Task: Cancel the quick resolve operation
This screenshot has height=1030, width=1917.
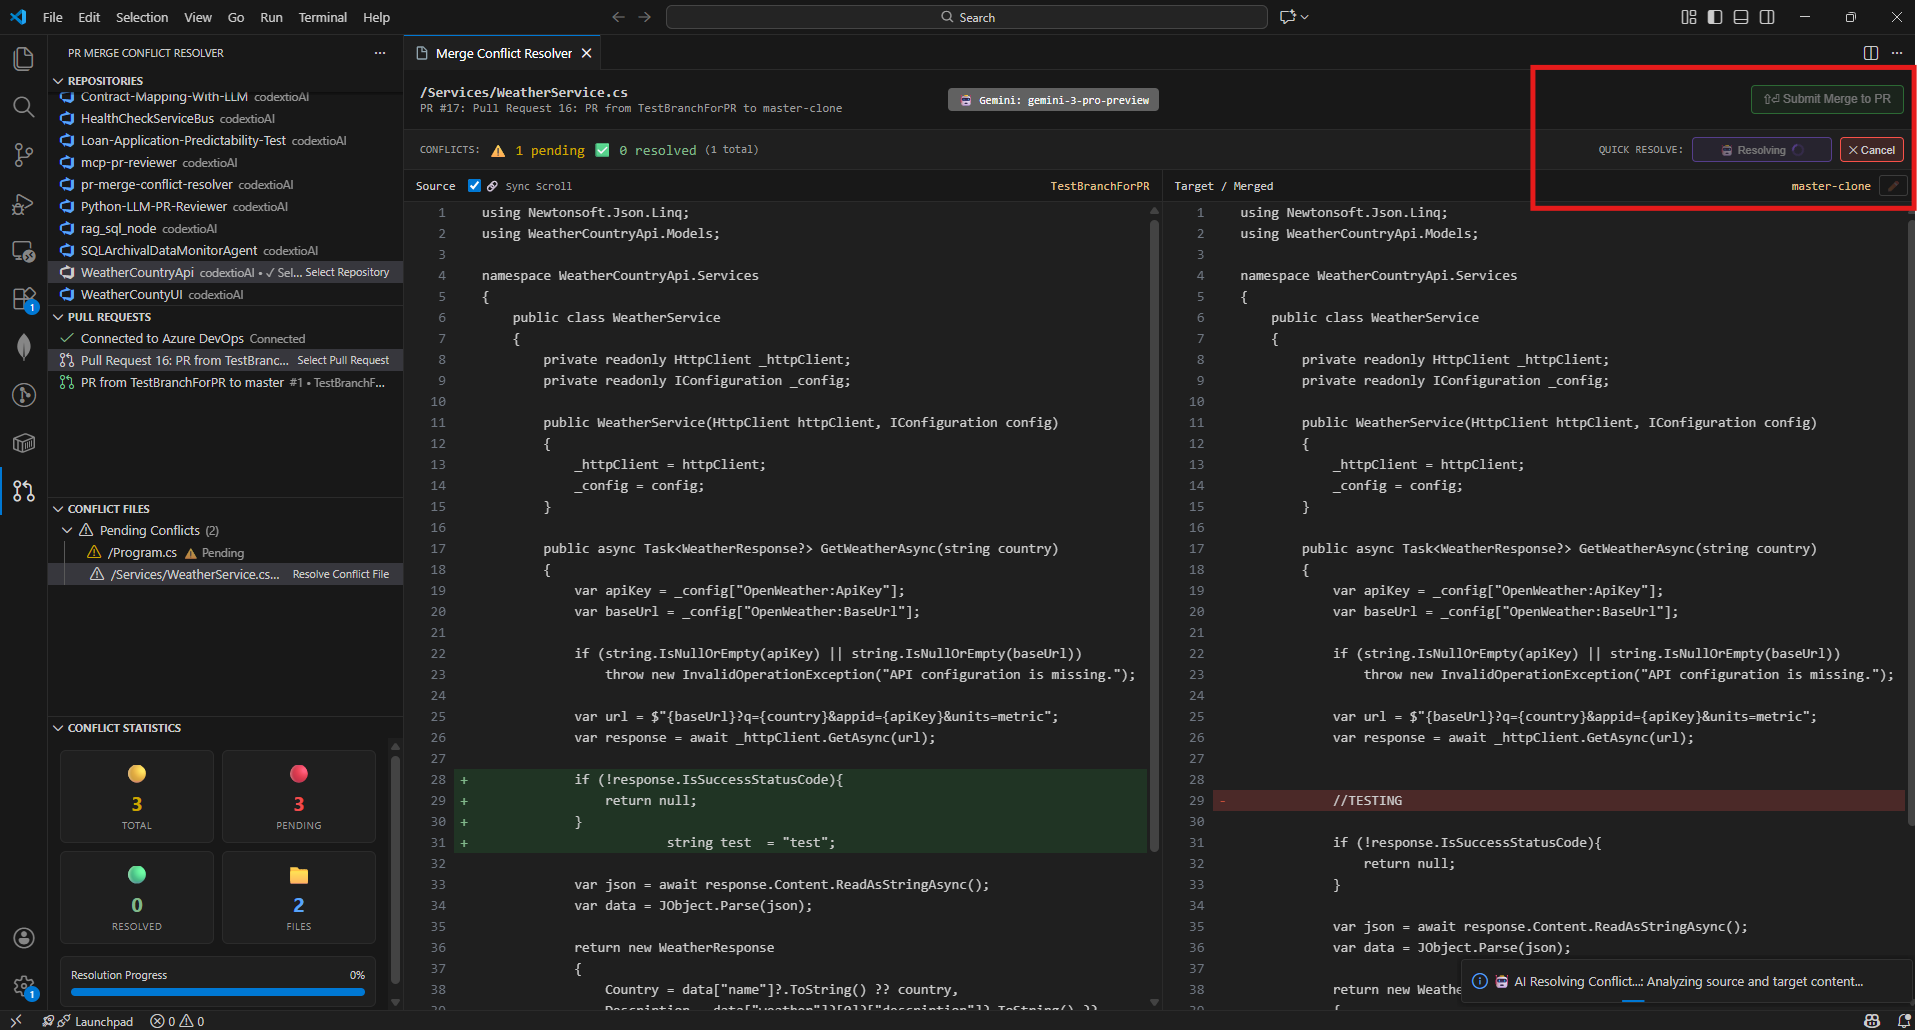Action: [1871, 150]
